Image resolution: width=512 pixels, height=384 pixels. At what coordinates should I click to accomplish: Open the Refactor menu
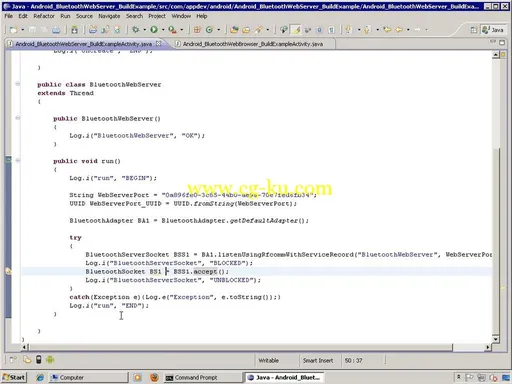[x=44, y=16]
